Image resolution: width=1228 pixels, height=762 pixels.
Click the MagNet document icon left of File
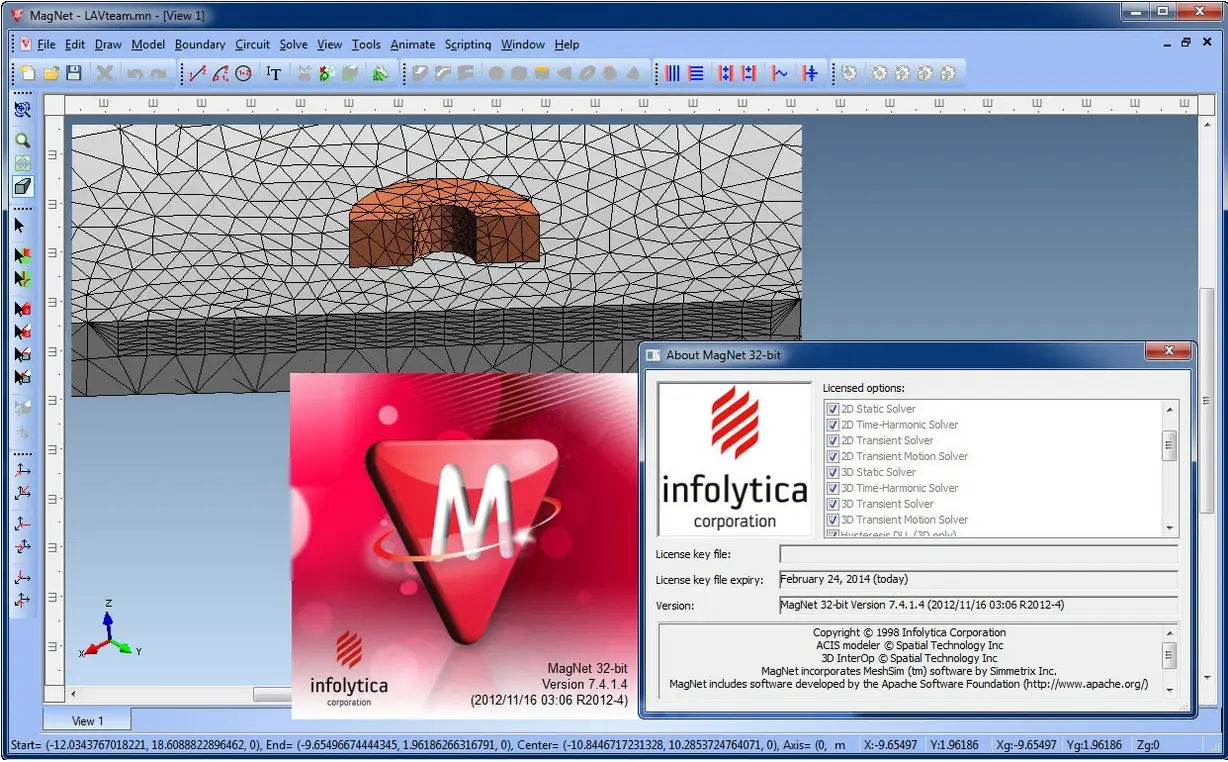click(x=25, y=44)
